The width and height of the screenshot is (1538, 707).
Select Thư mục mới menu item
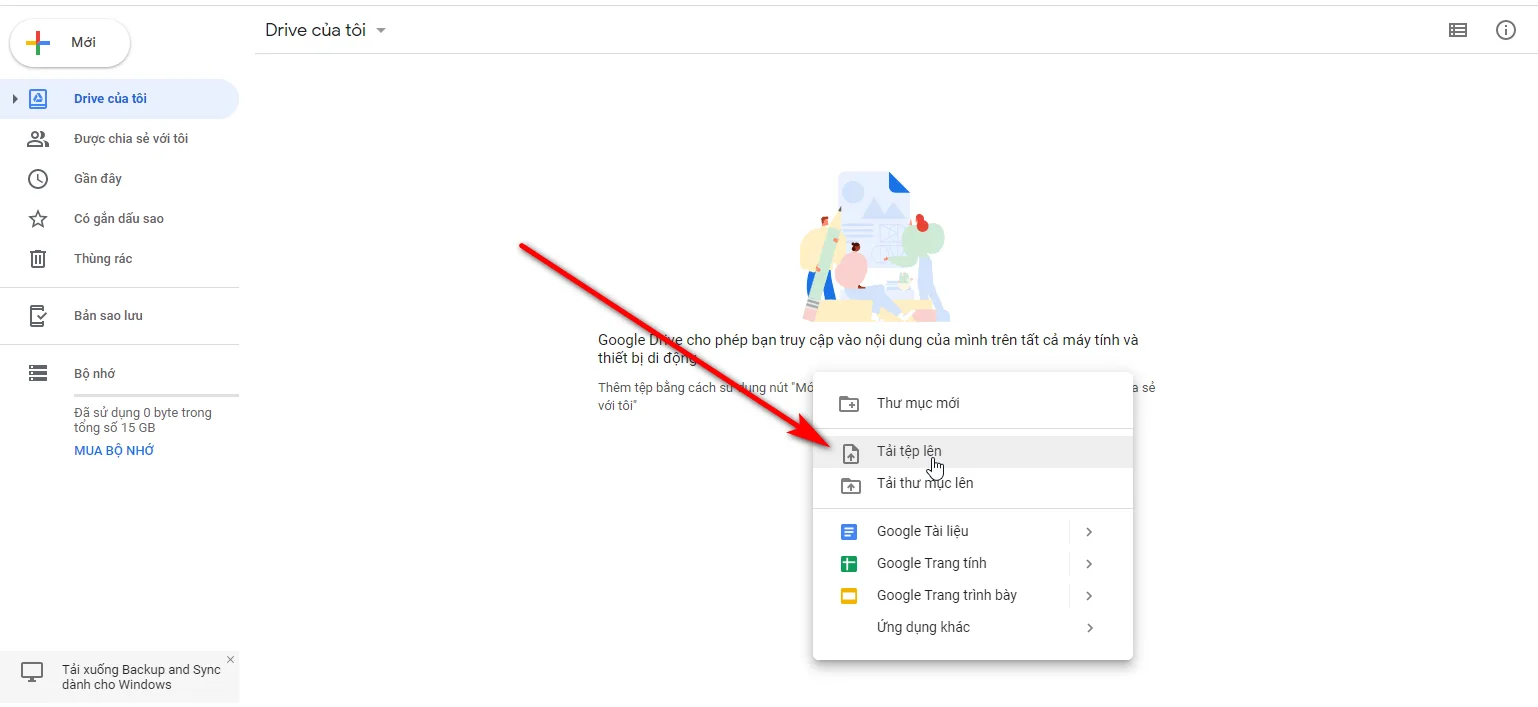(973, 403)
